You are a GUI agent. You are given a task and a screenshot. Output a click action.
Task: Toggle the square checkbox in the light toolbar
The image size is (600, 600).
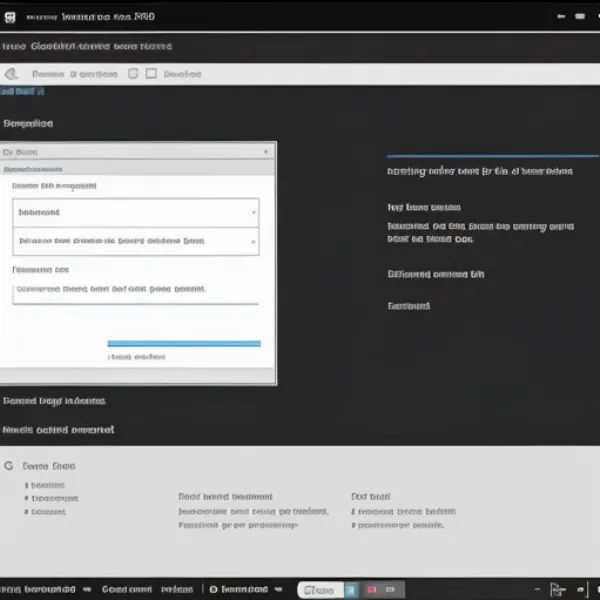point(151,74)
